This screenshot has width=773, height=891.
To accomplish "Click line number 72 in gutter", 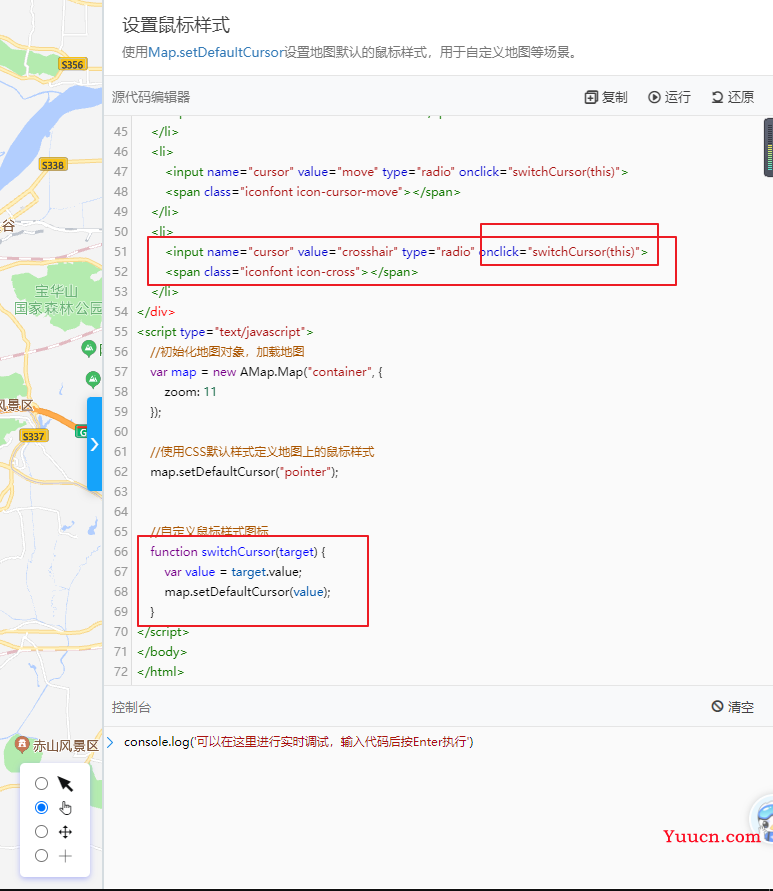I will pos(120,672).
